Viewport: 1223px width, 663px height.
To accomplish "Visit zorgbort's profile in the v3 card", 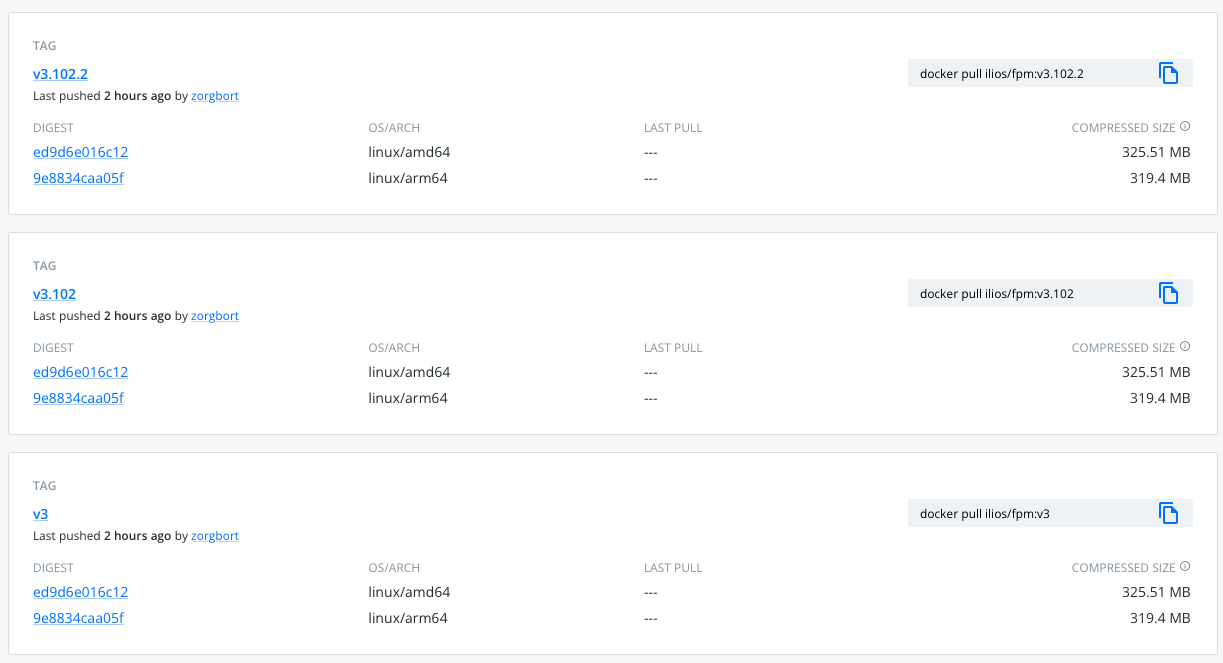I will click(215, 536).
